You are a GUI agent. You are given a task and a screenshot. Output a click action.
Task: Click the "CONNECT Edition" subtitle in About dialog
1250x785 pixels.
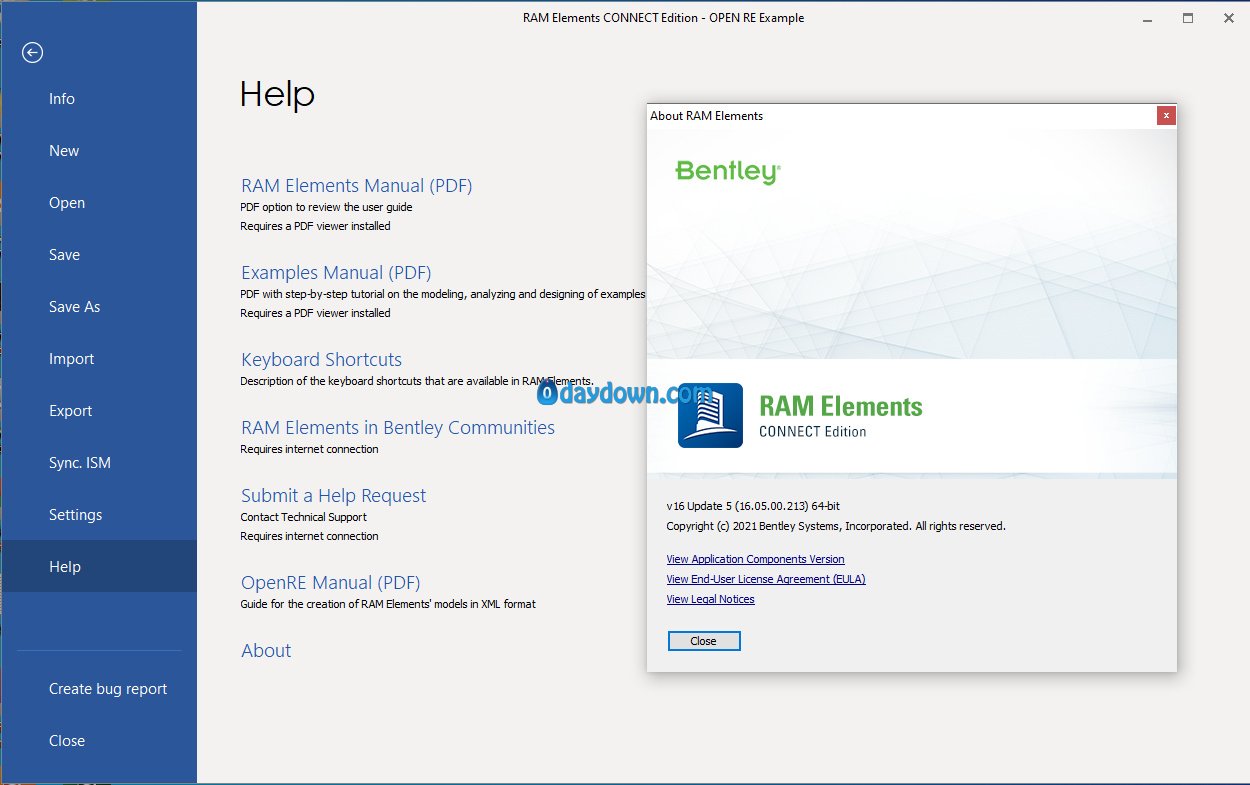coord(812,432)
